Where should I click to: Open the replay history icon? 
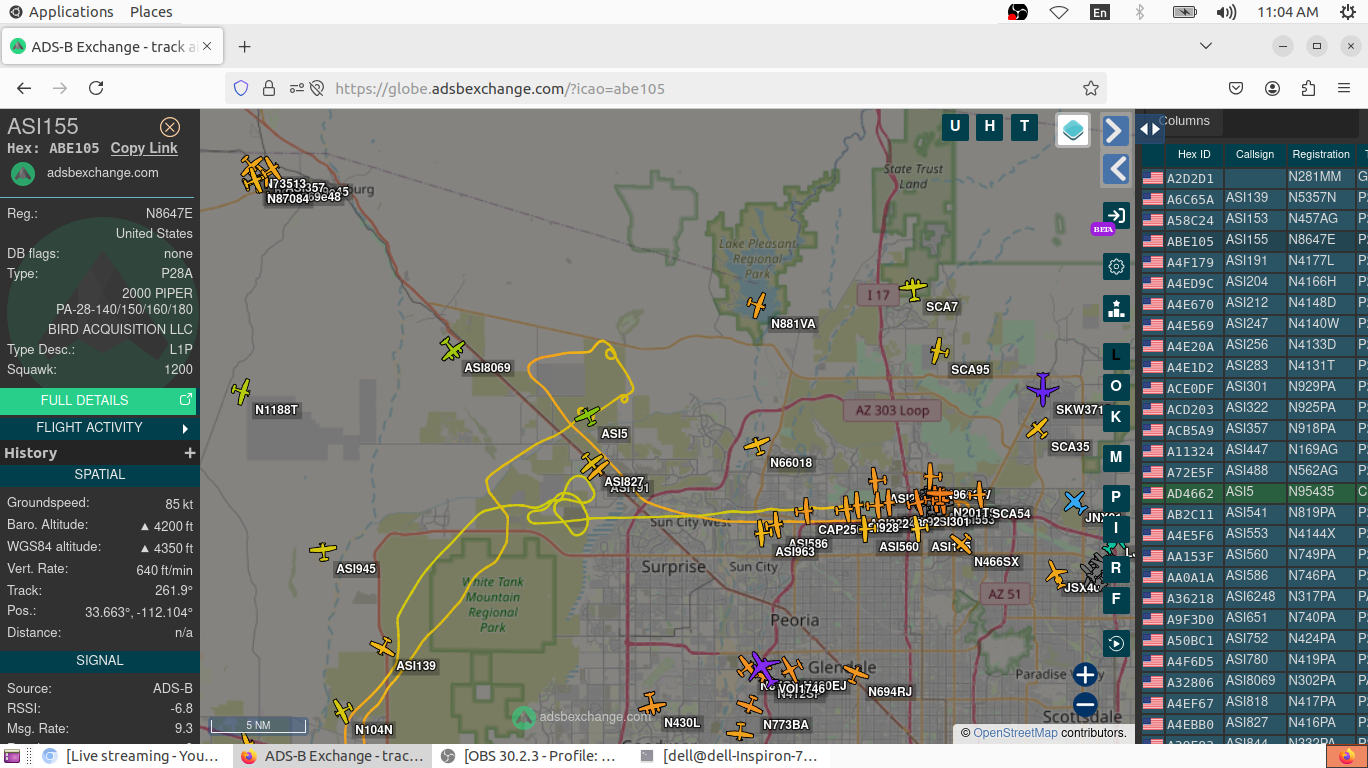[1116, 643]
